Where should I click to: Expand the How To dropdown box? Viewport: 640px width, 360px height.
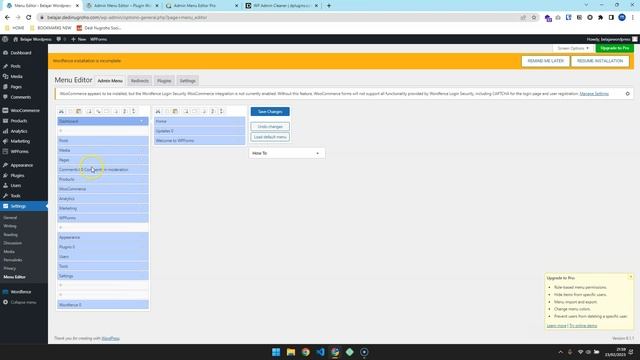click(x=287, y=153)
